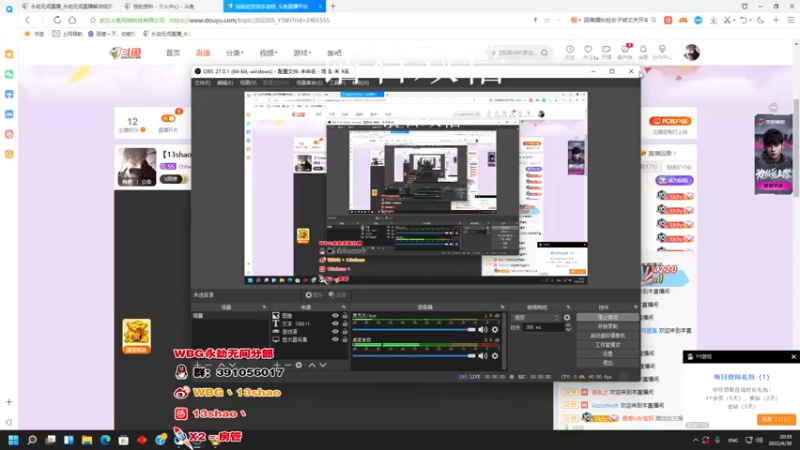The width and height of the screenshot is (800, 450).
Task: Adjust the transition duration stepper arrows
Action: pos(568,328)
